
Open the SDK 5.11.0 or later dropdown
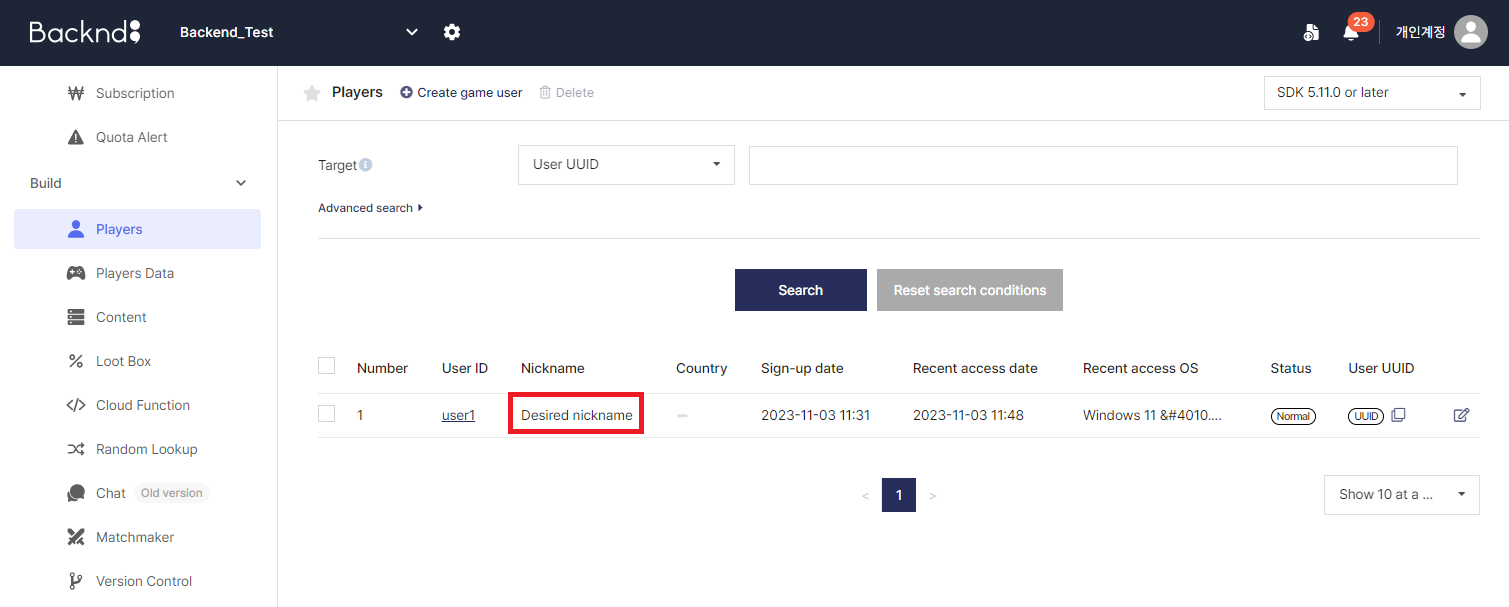point(1372,93)
